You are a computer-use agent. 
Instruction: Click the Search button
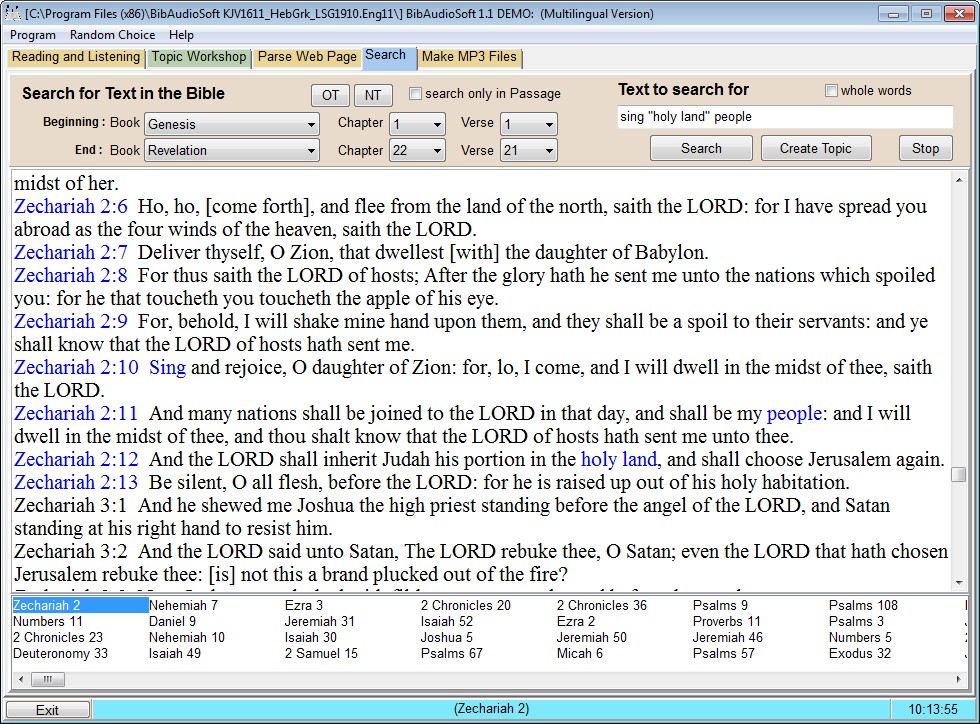(x=701, y=148)
